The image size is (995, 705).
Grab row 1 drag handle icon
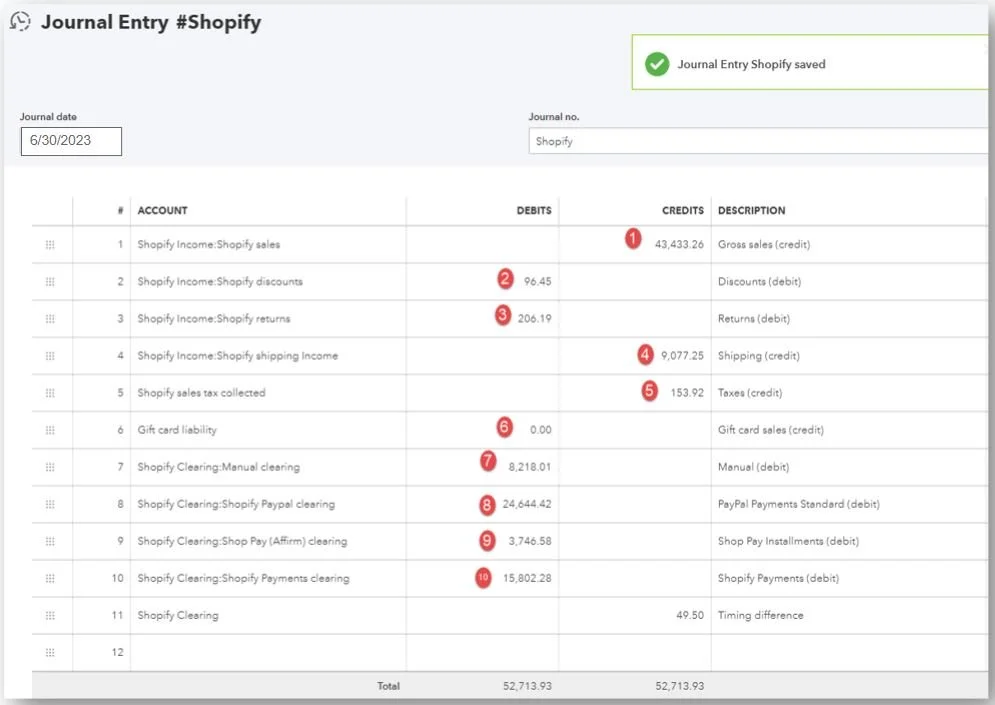[x=50, y=244]
